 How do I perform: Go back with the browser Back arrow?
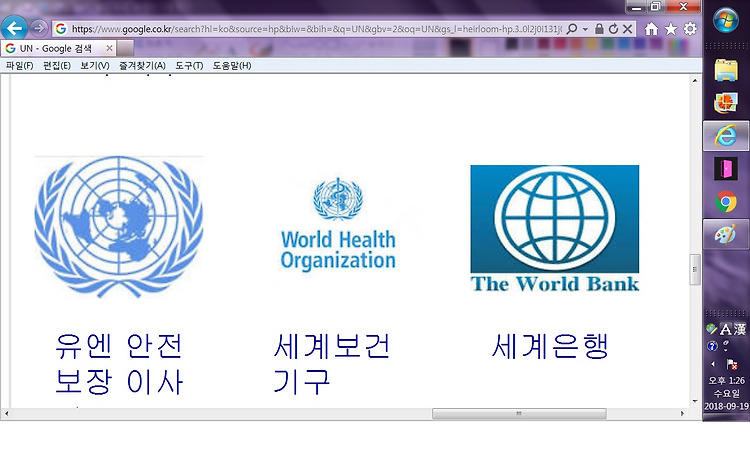coord(14,28)
